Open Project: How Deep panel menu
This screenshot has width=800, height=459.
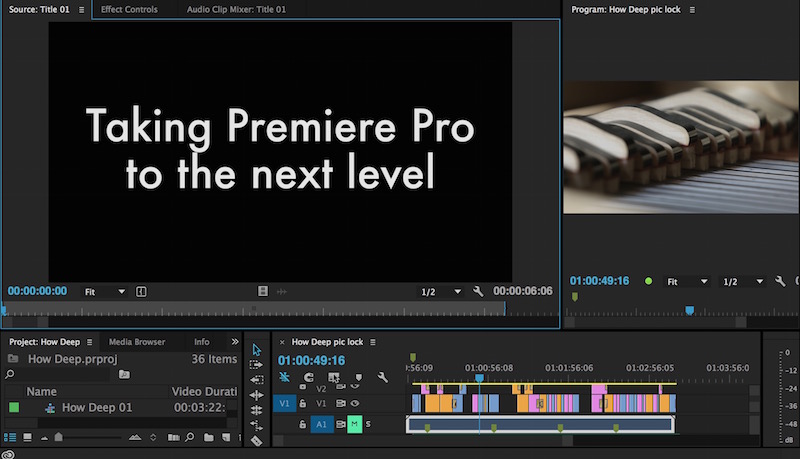click(x=89, y=342)
